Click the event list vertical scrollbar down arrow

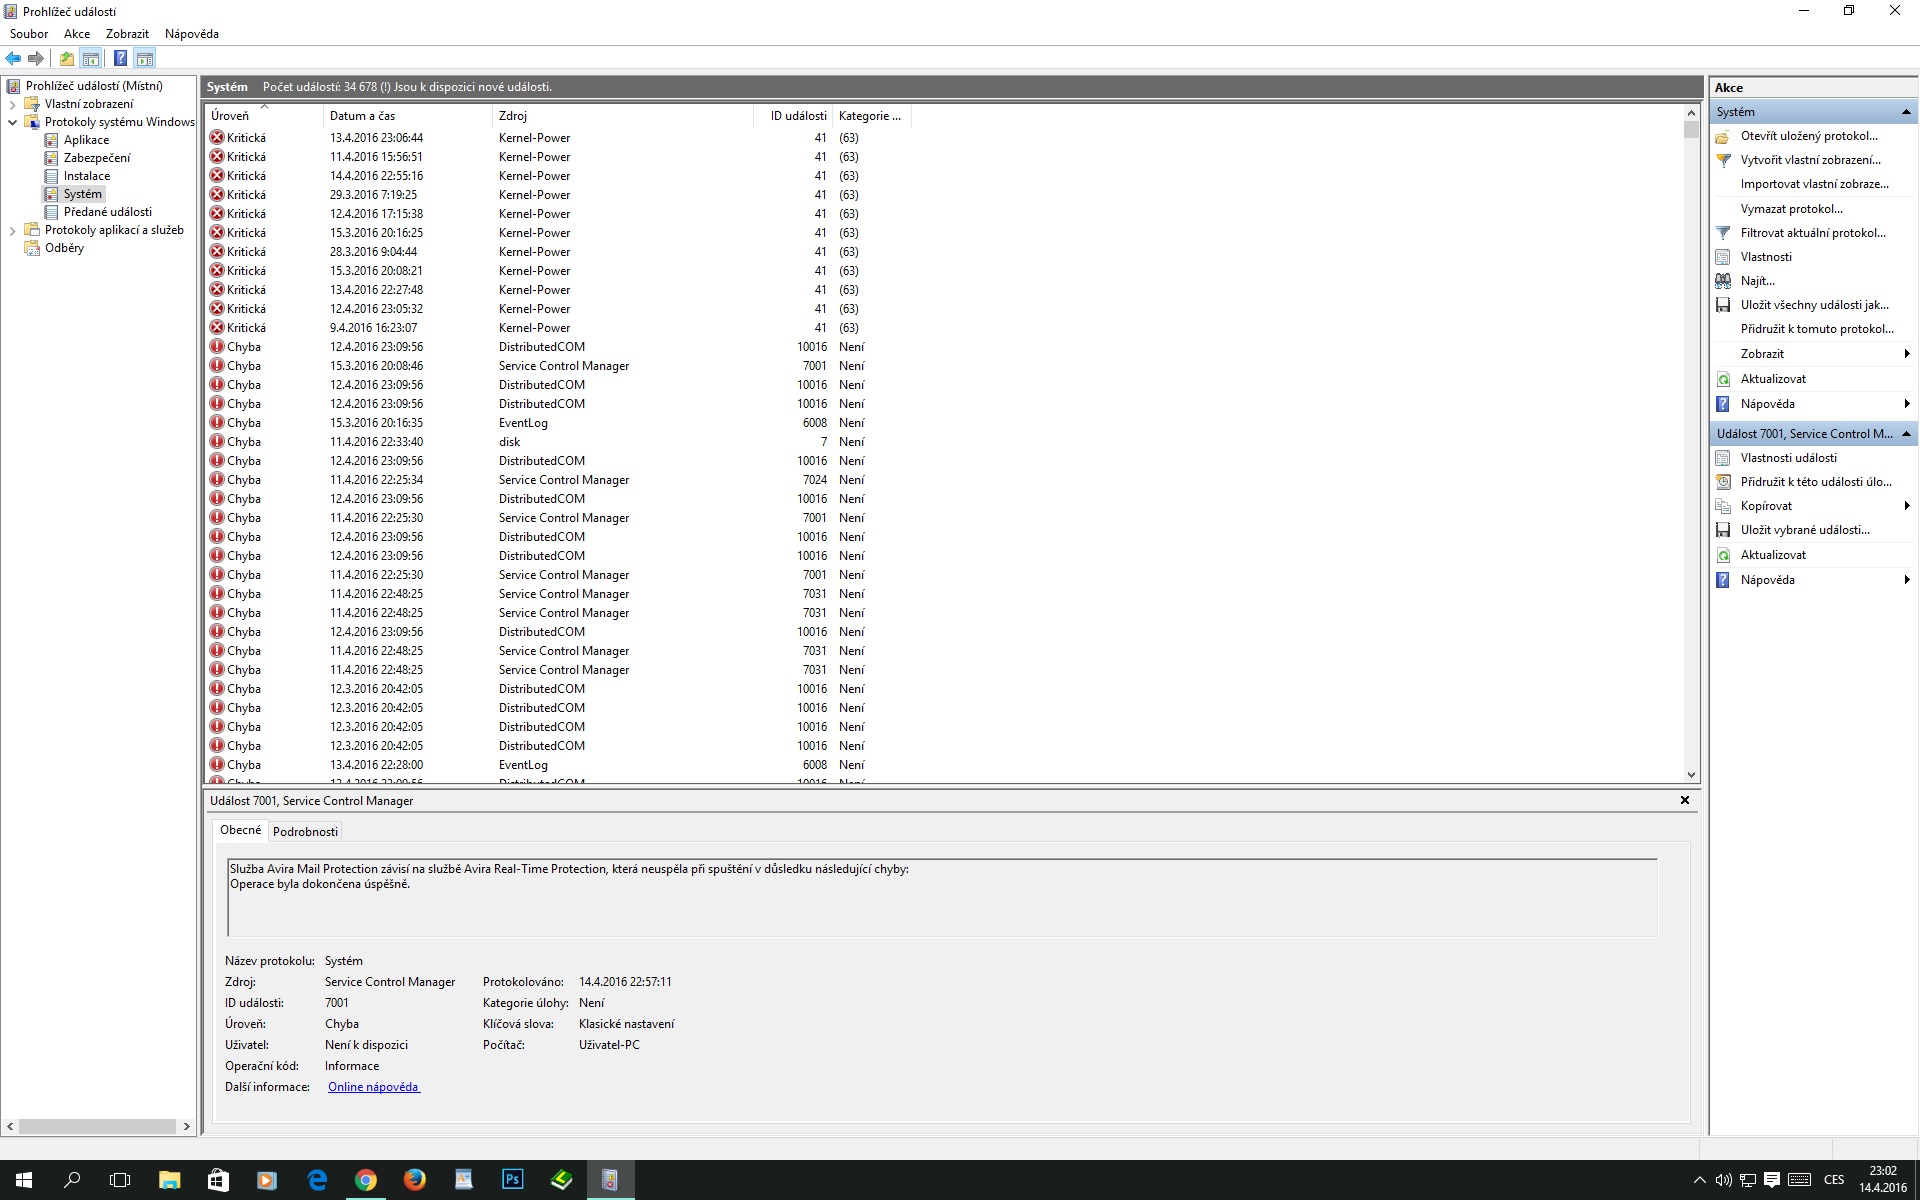(1691, 775)
